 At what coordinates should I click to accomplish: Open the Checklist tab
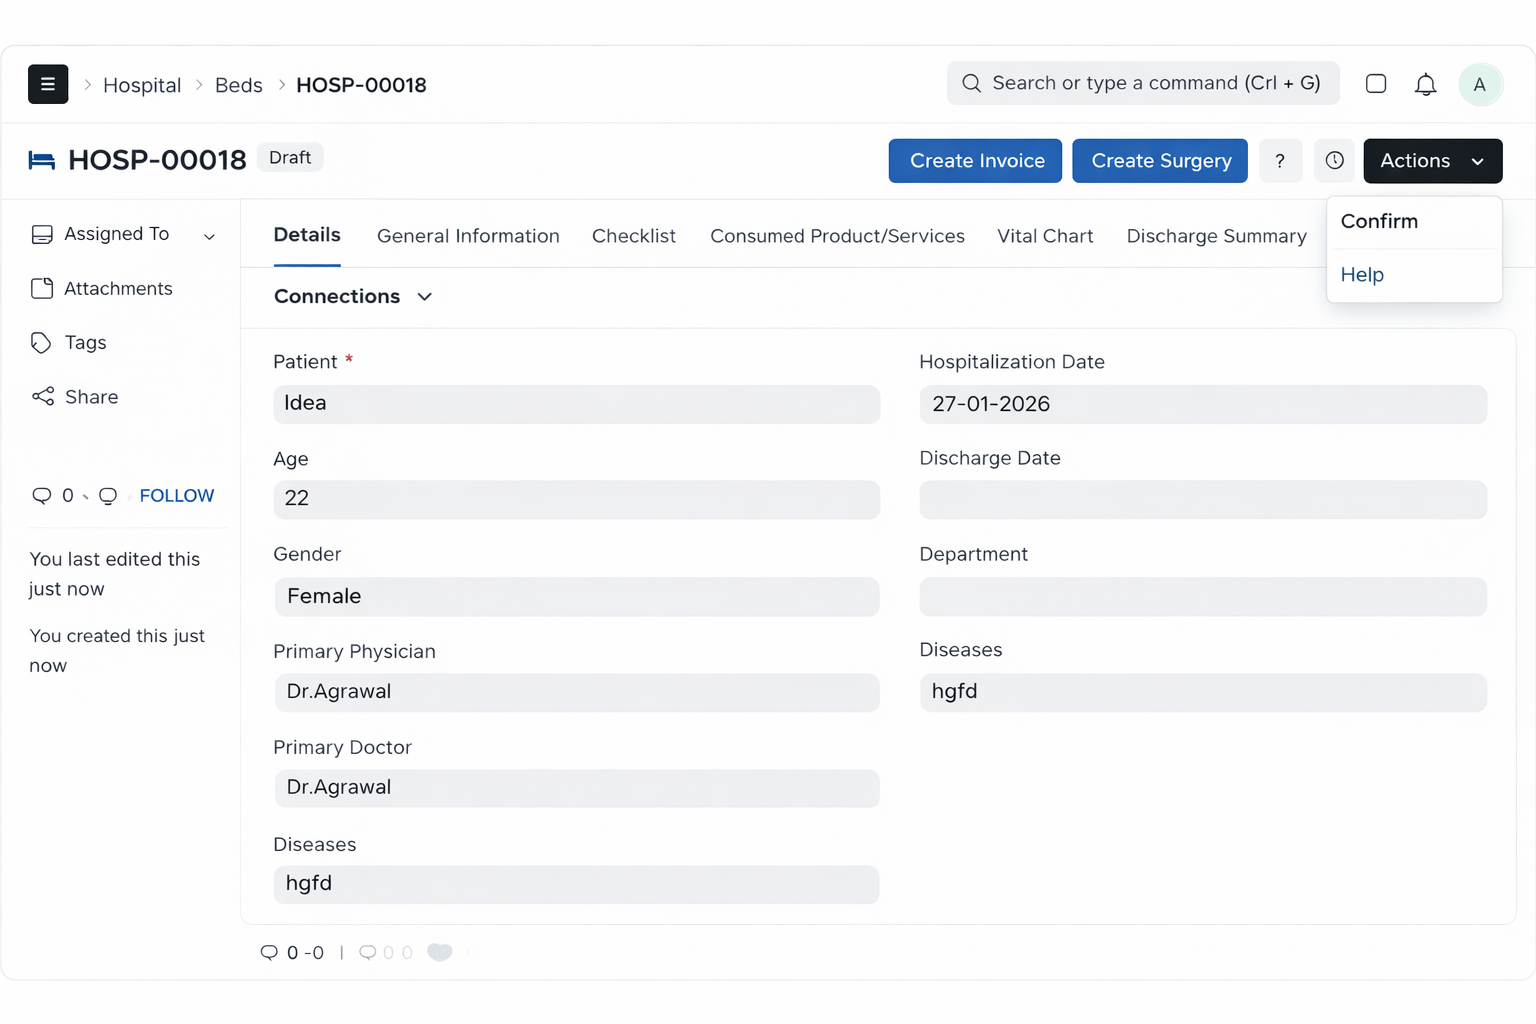[634, 236]
